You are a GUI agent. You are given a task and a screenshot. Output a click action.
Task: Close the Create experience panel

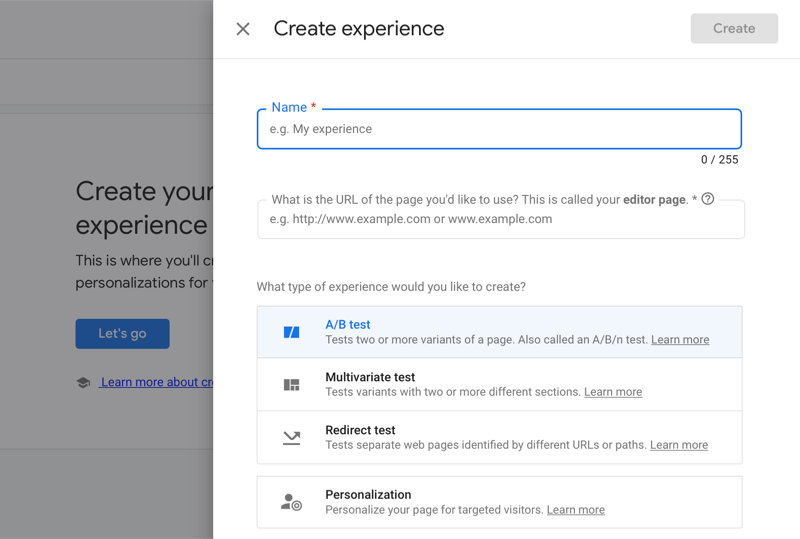click(x=243, y=29)
